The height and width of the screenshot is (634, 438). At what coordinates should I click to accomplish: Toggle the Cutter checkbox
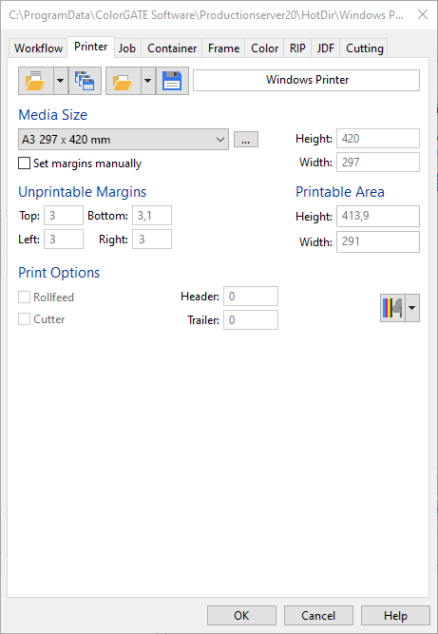pyautogui.click(x=24, y=319)
